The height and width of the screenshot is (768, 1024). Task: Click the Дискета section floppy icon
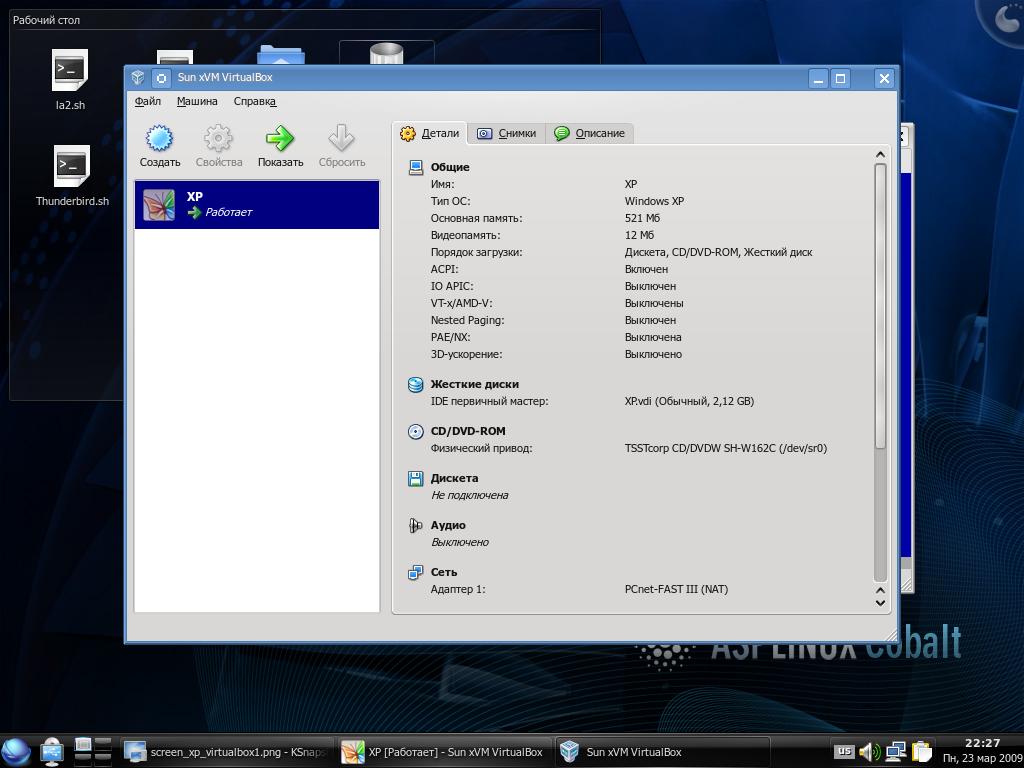pyautogui.click(x=415, y=478)
